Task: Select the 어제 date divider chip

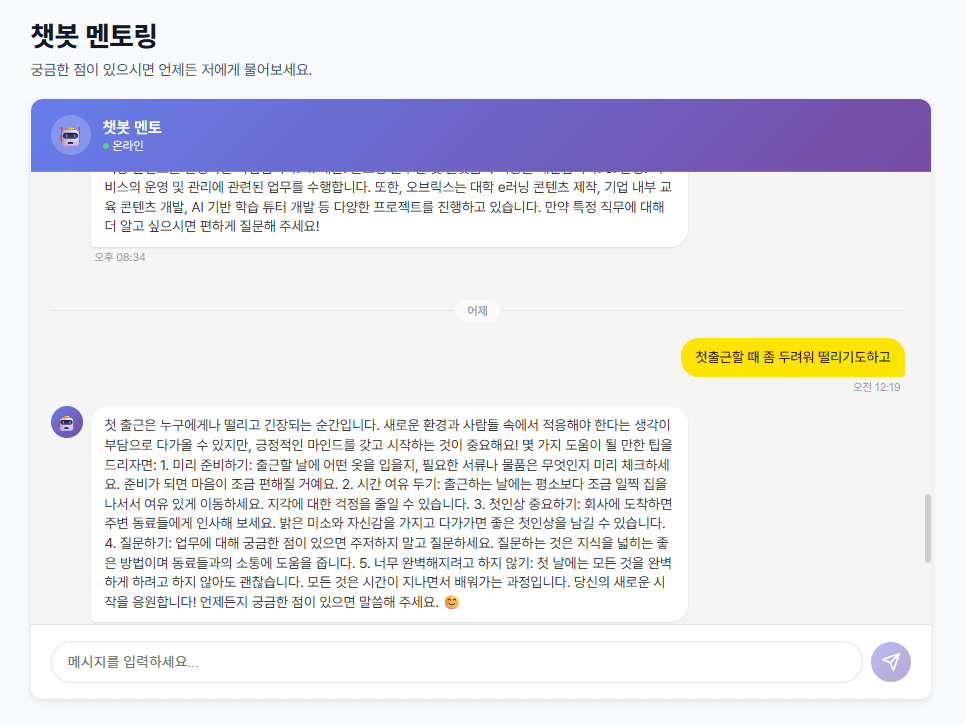Action: click(x=478, y=311)
